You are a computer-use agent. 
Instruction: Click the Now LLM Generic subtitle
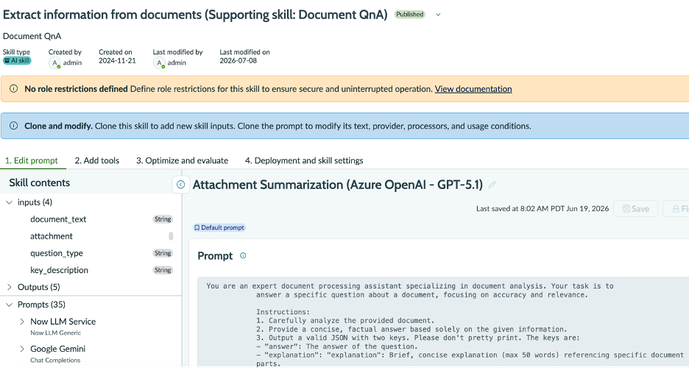pyautogui.click(x=55, y=333)
